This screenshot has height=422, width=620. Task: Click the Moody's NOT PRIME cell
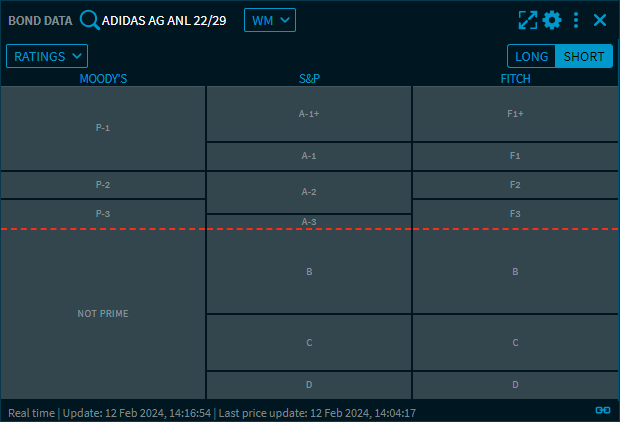[103, 314]
